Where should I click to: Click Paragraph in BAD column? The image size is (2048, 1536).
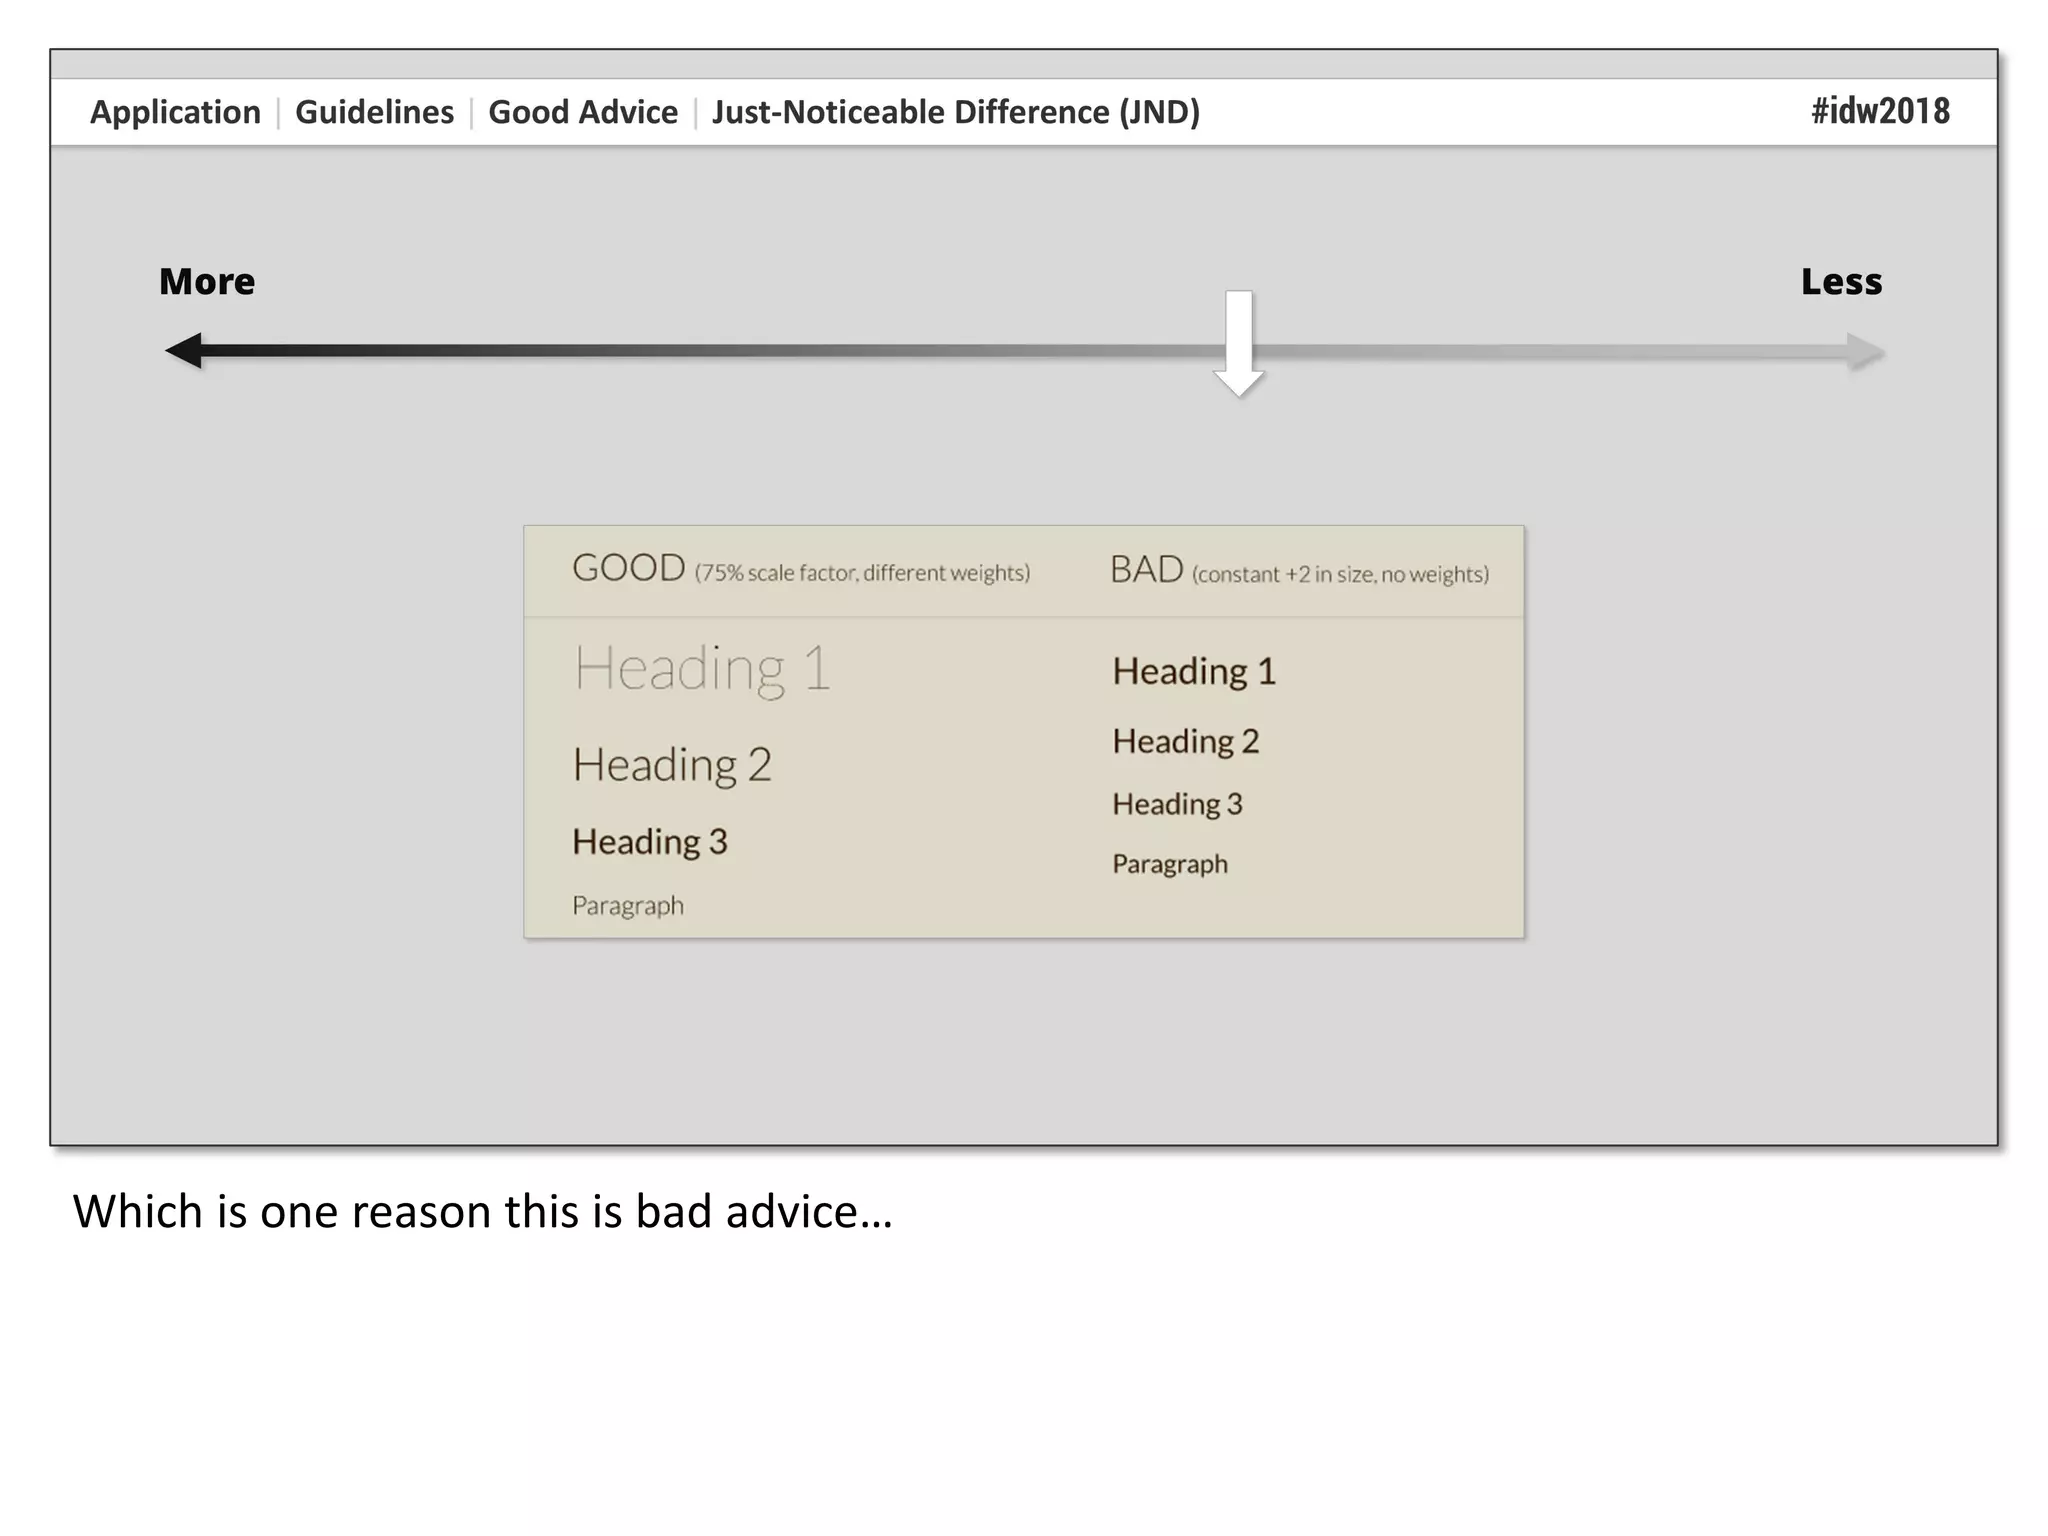pyautogui.click(x=1170, y=865)
